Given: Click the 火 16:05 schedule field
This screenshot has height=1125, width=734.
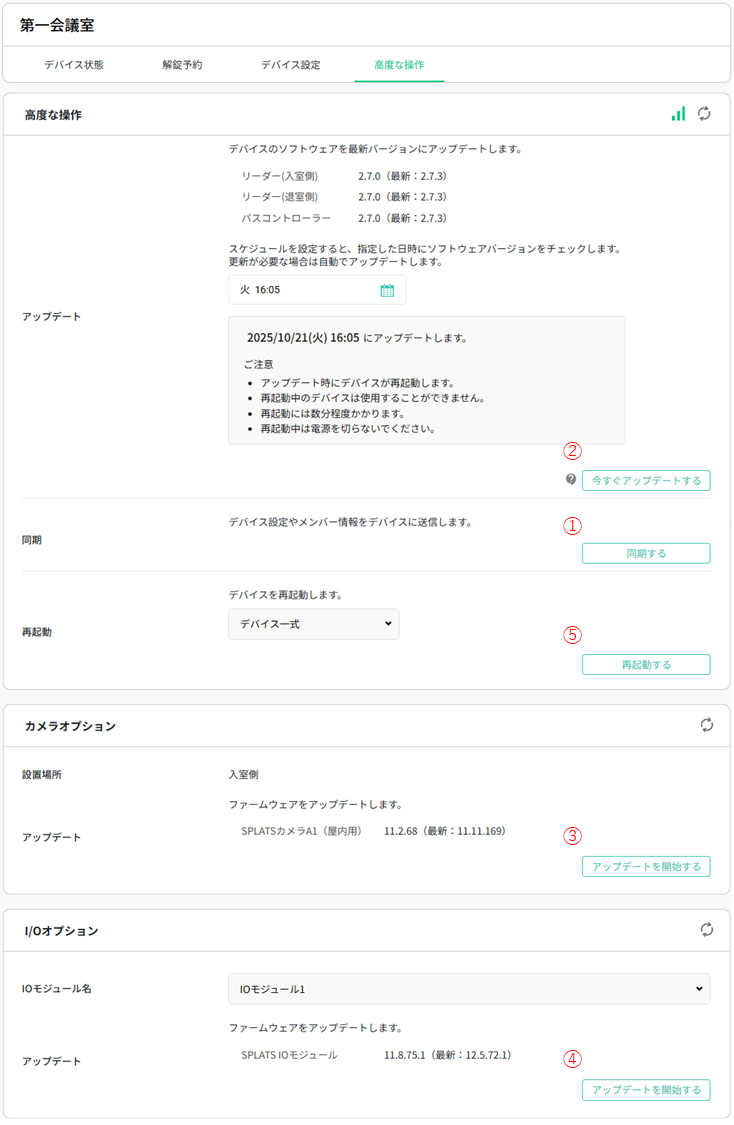Looking at the screenshot, I should tap(305, 290).
